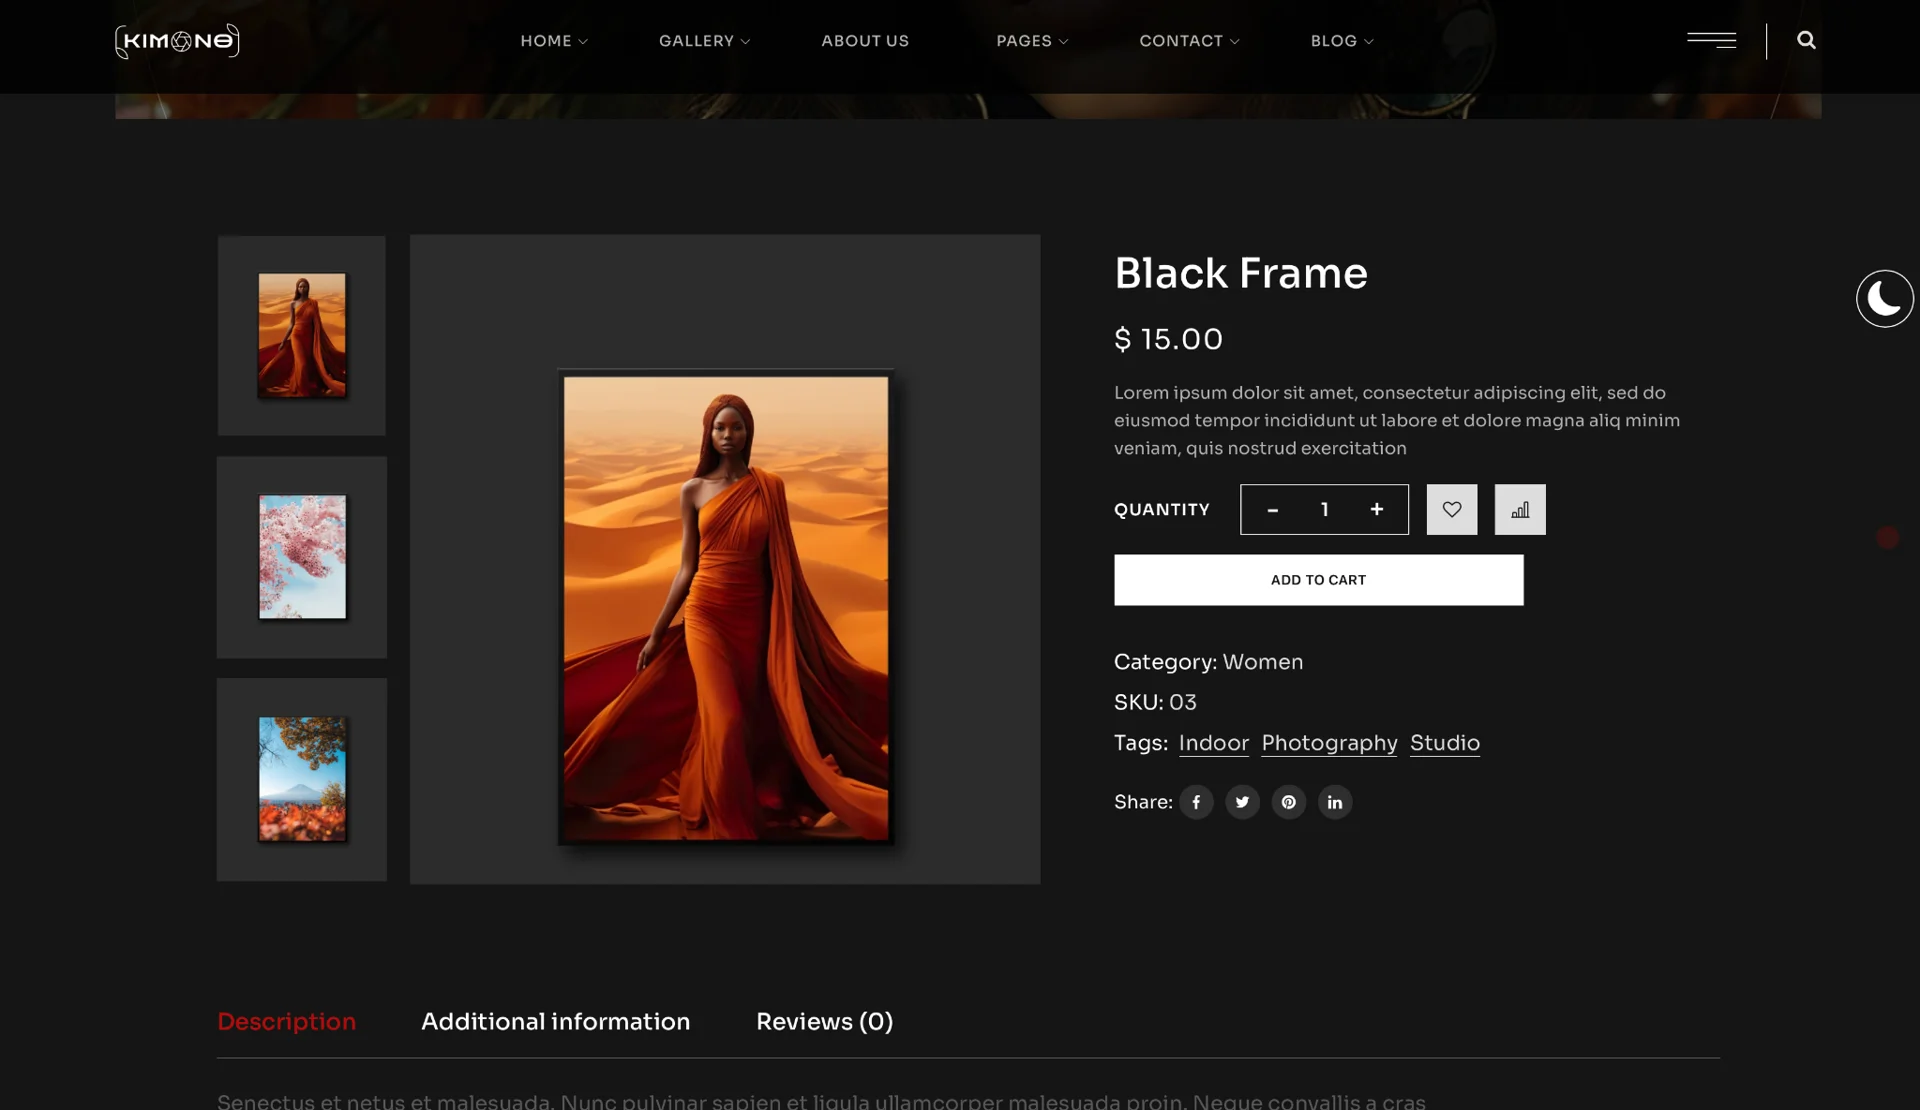Share product on Twitter
The height and width of the screenshot is (1110, 1920).
[x=1242, y=802]
